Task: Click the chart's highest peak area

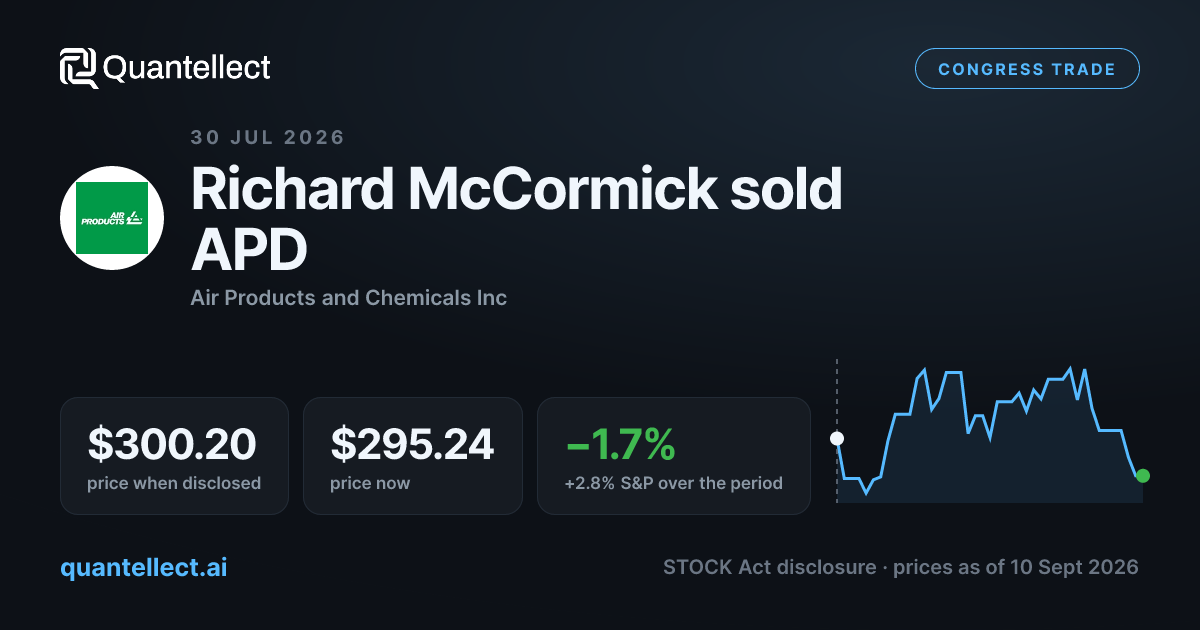Action: tap(1071, 369)
